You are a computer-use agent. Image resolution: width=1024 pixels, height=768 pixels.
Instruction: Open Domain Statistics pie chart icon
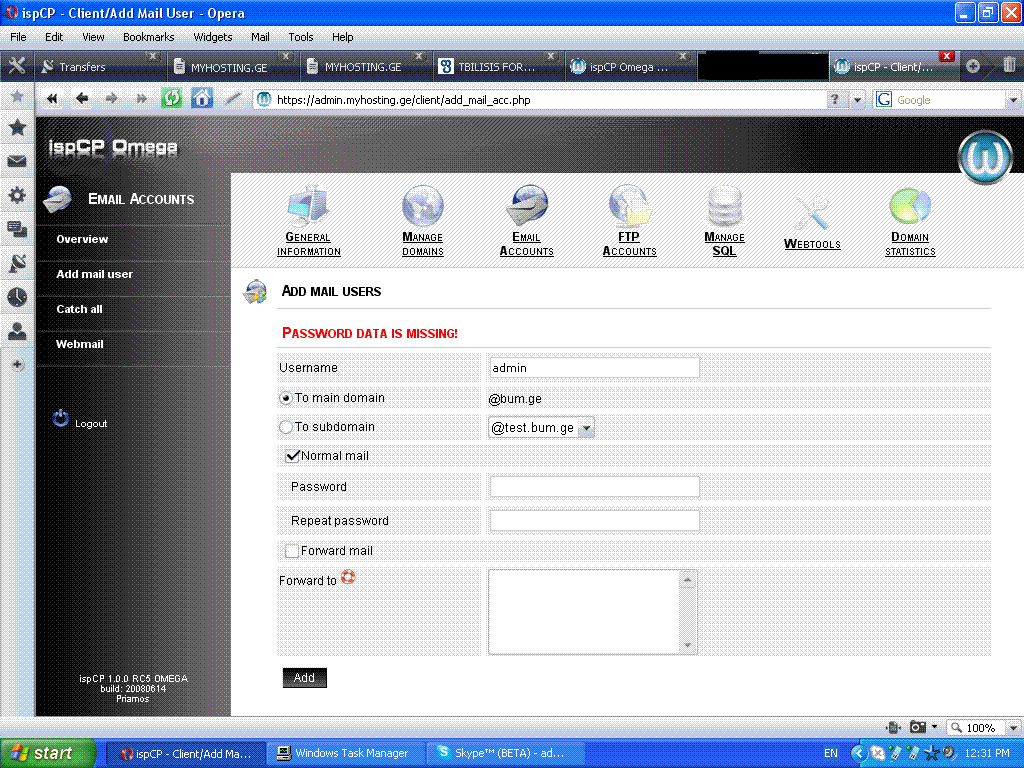910,206
